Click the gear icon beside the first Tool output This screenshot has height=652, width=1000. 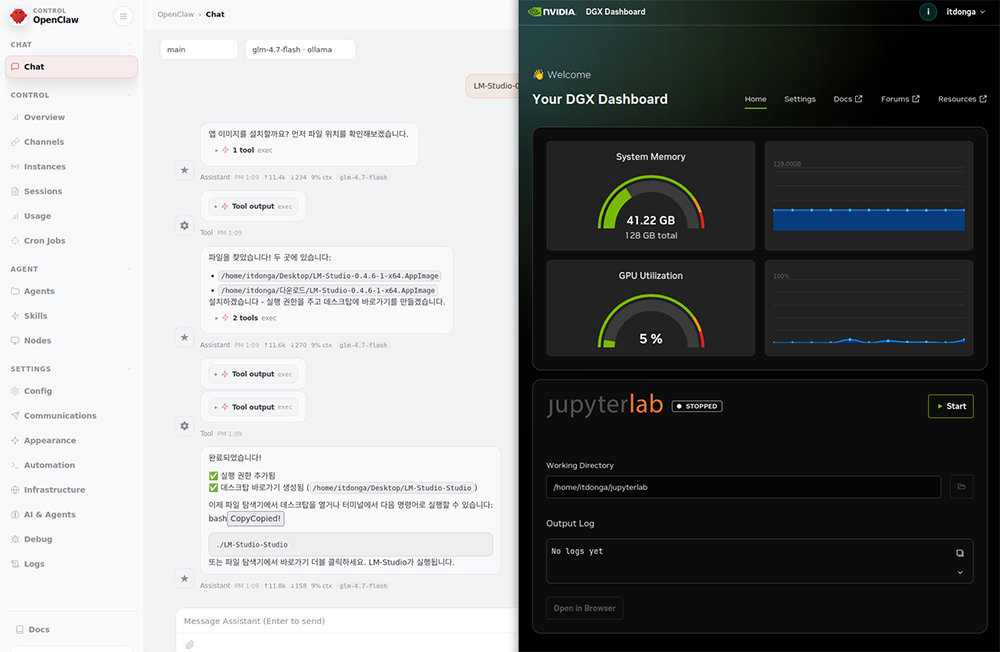tap(184, 225)
